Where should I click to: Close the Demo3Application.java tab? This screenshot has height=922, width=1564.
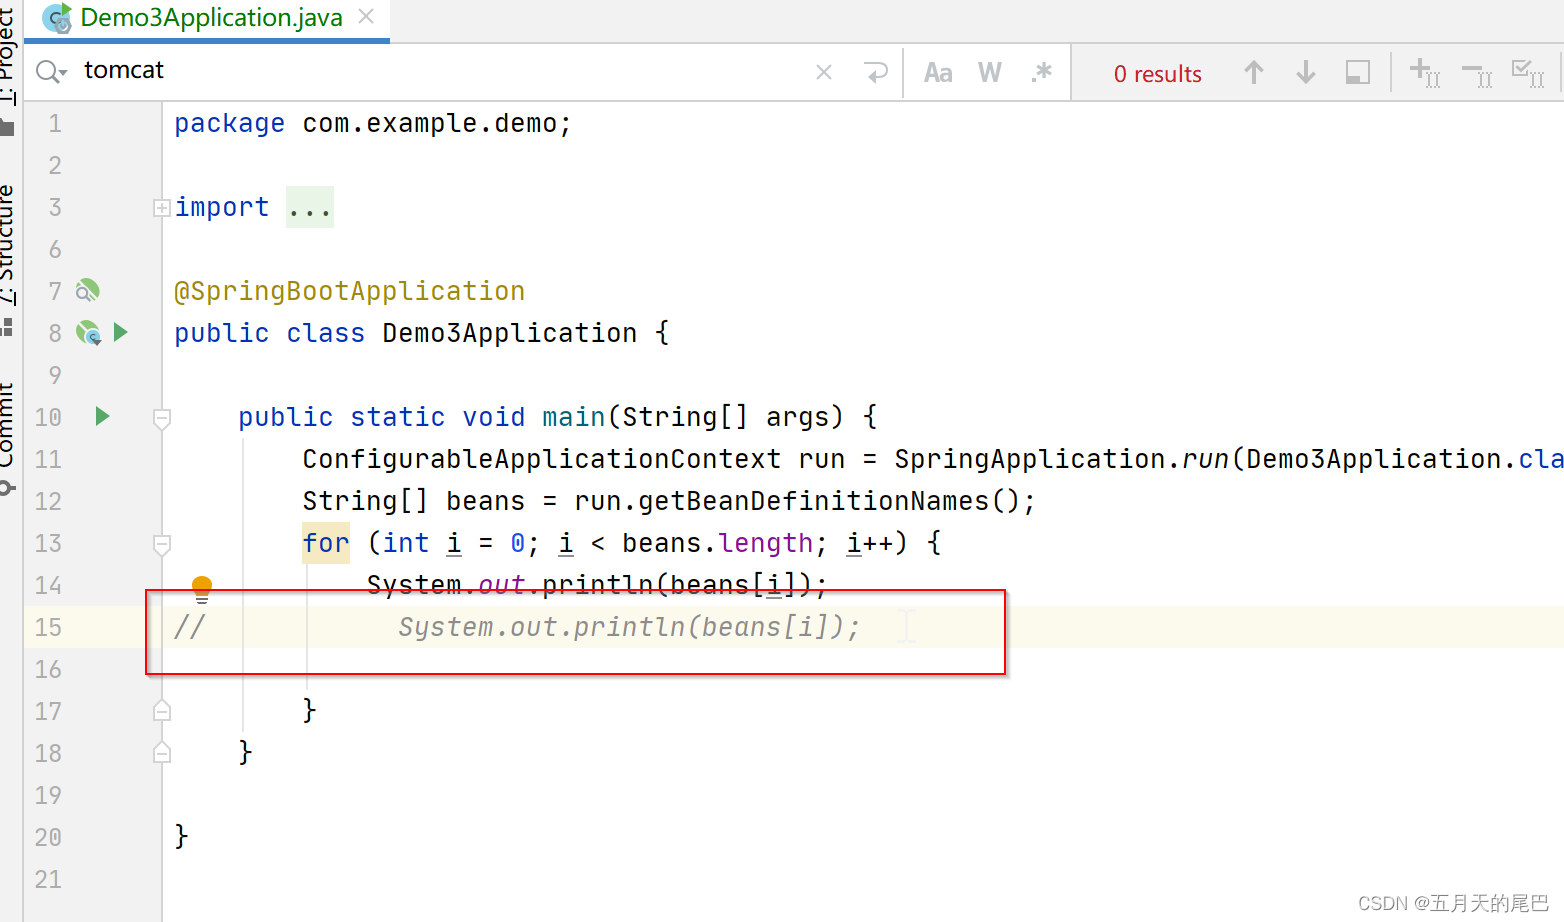pos(366,17)
